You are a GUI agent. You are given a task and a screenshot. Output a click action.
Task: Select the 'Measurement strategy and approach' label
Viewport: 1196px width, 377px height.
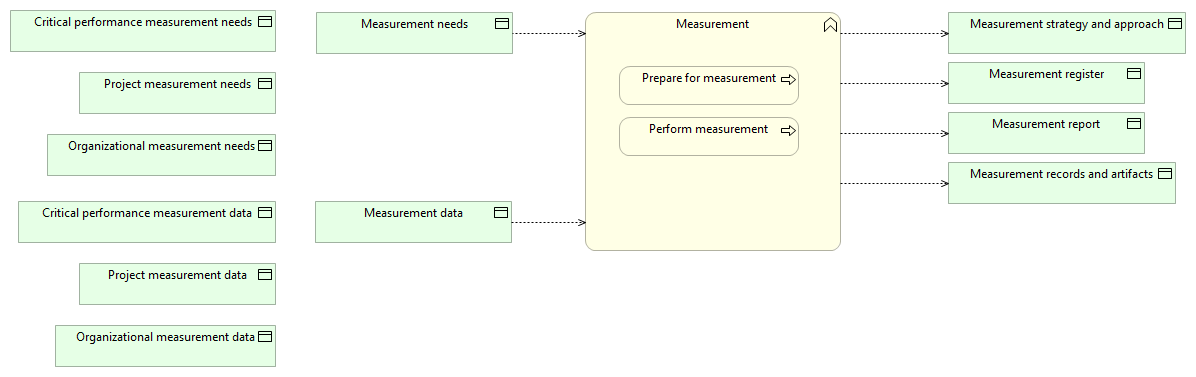[1067, 24]
